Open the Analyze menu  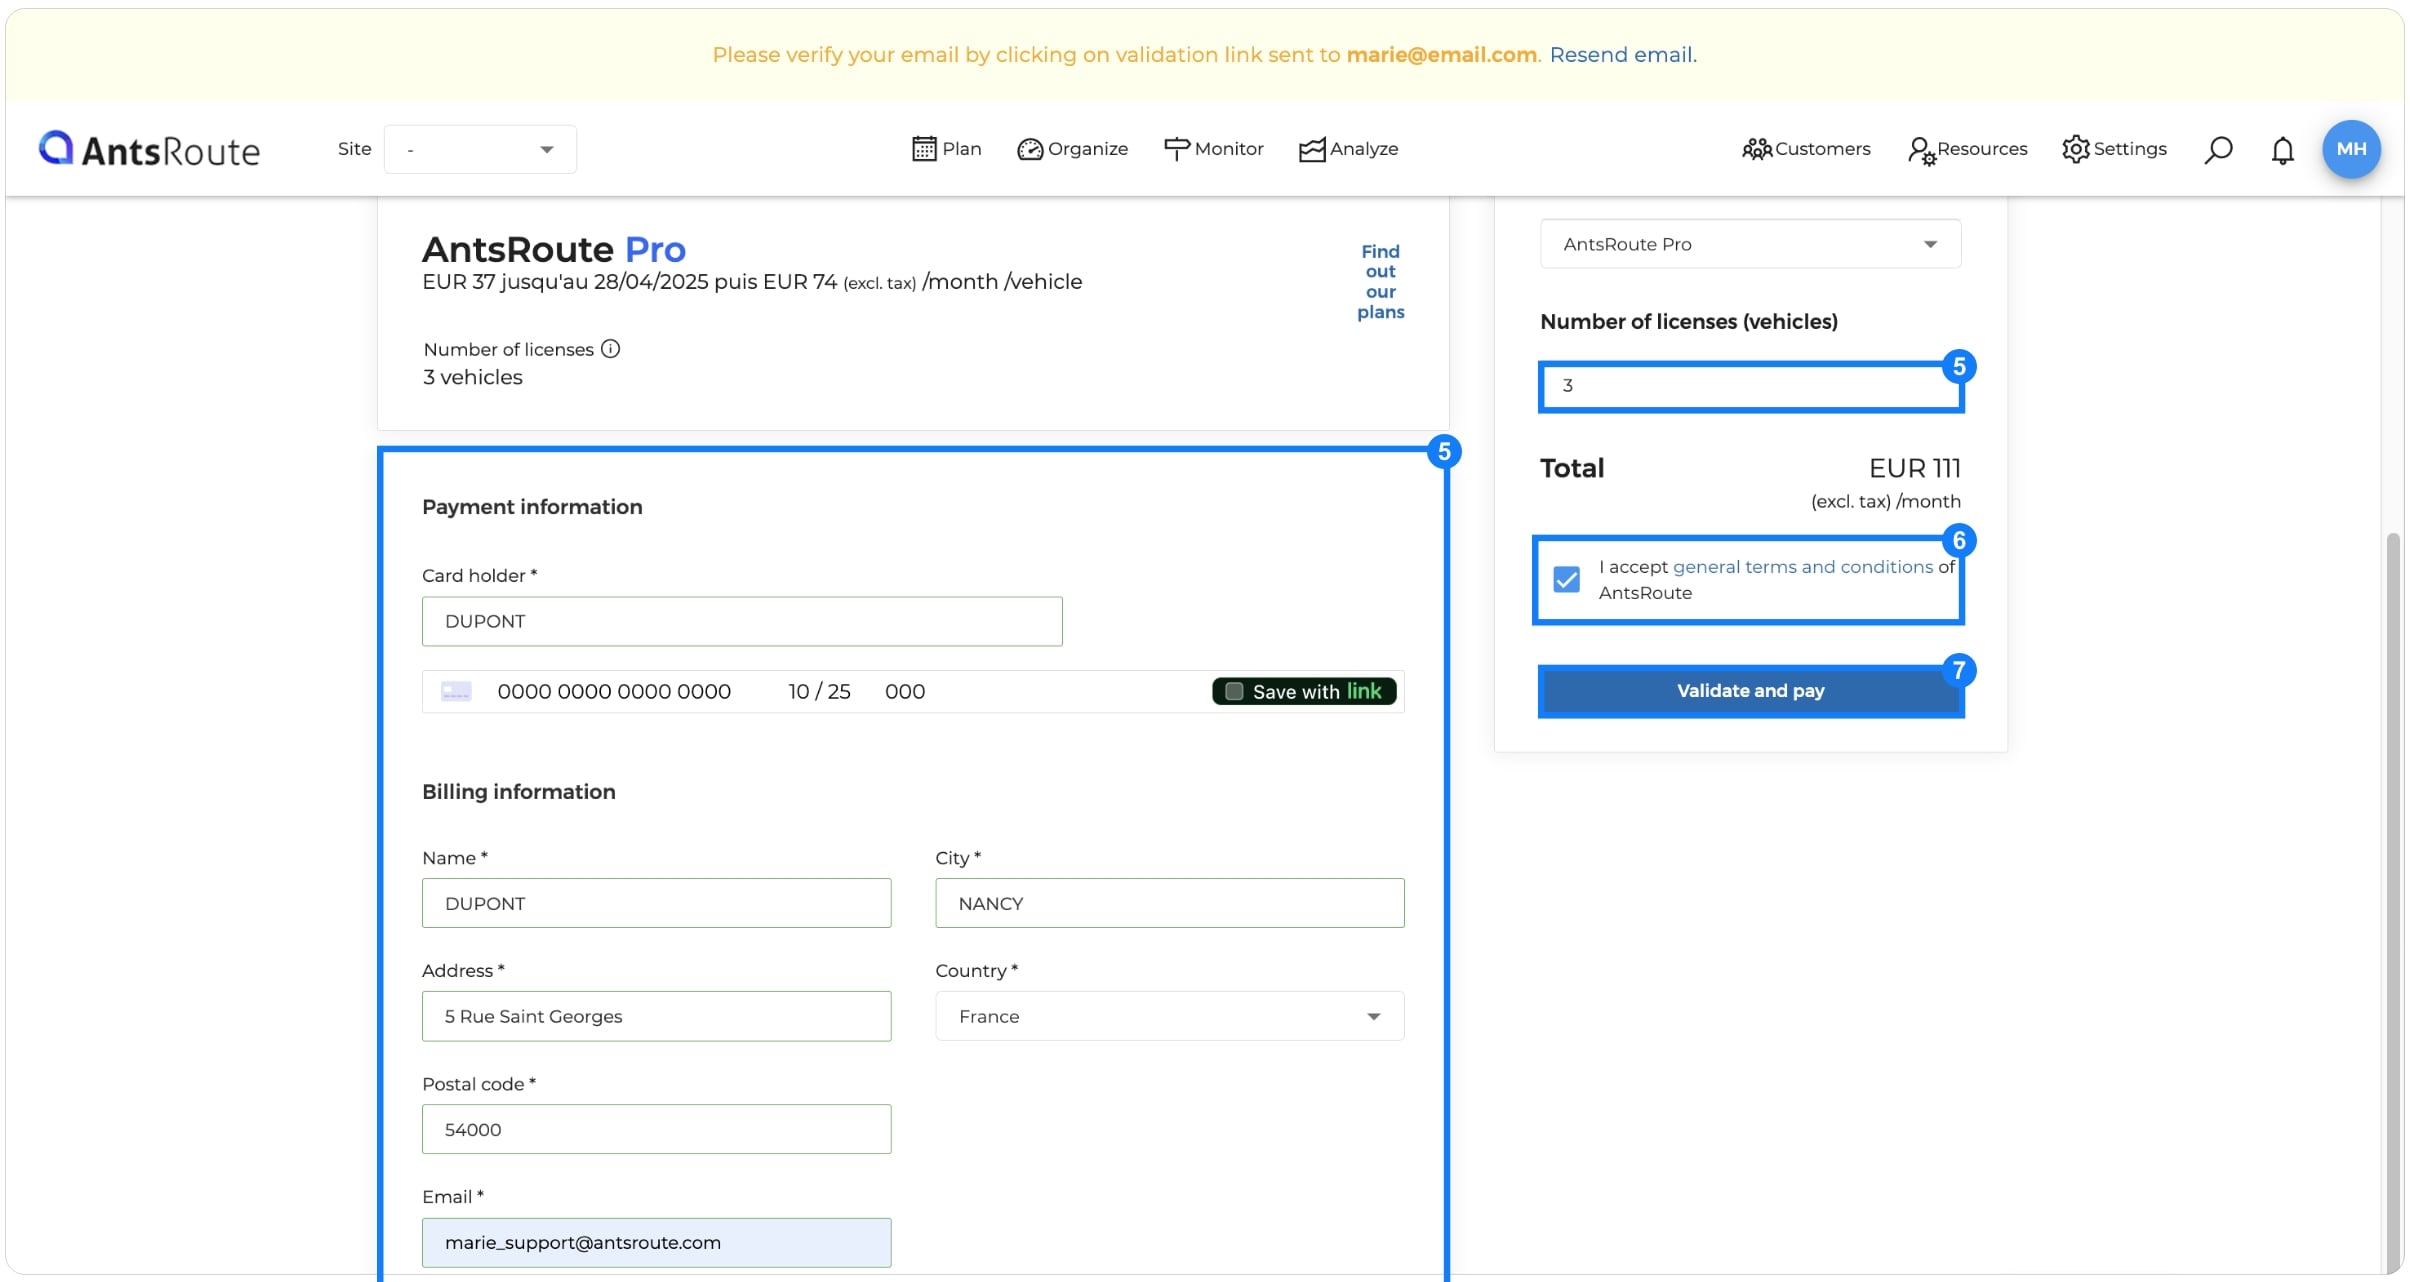tap(1348, 149)
